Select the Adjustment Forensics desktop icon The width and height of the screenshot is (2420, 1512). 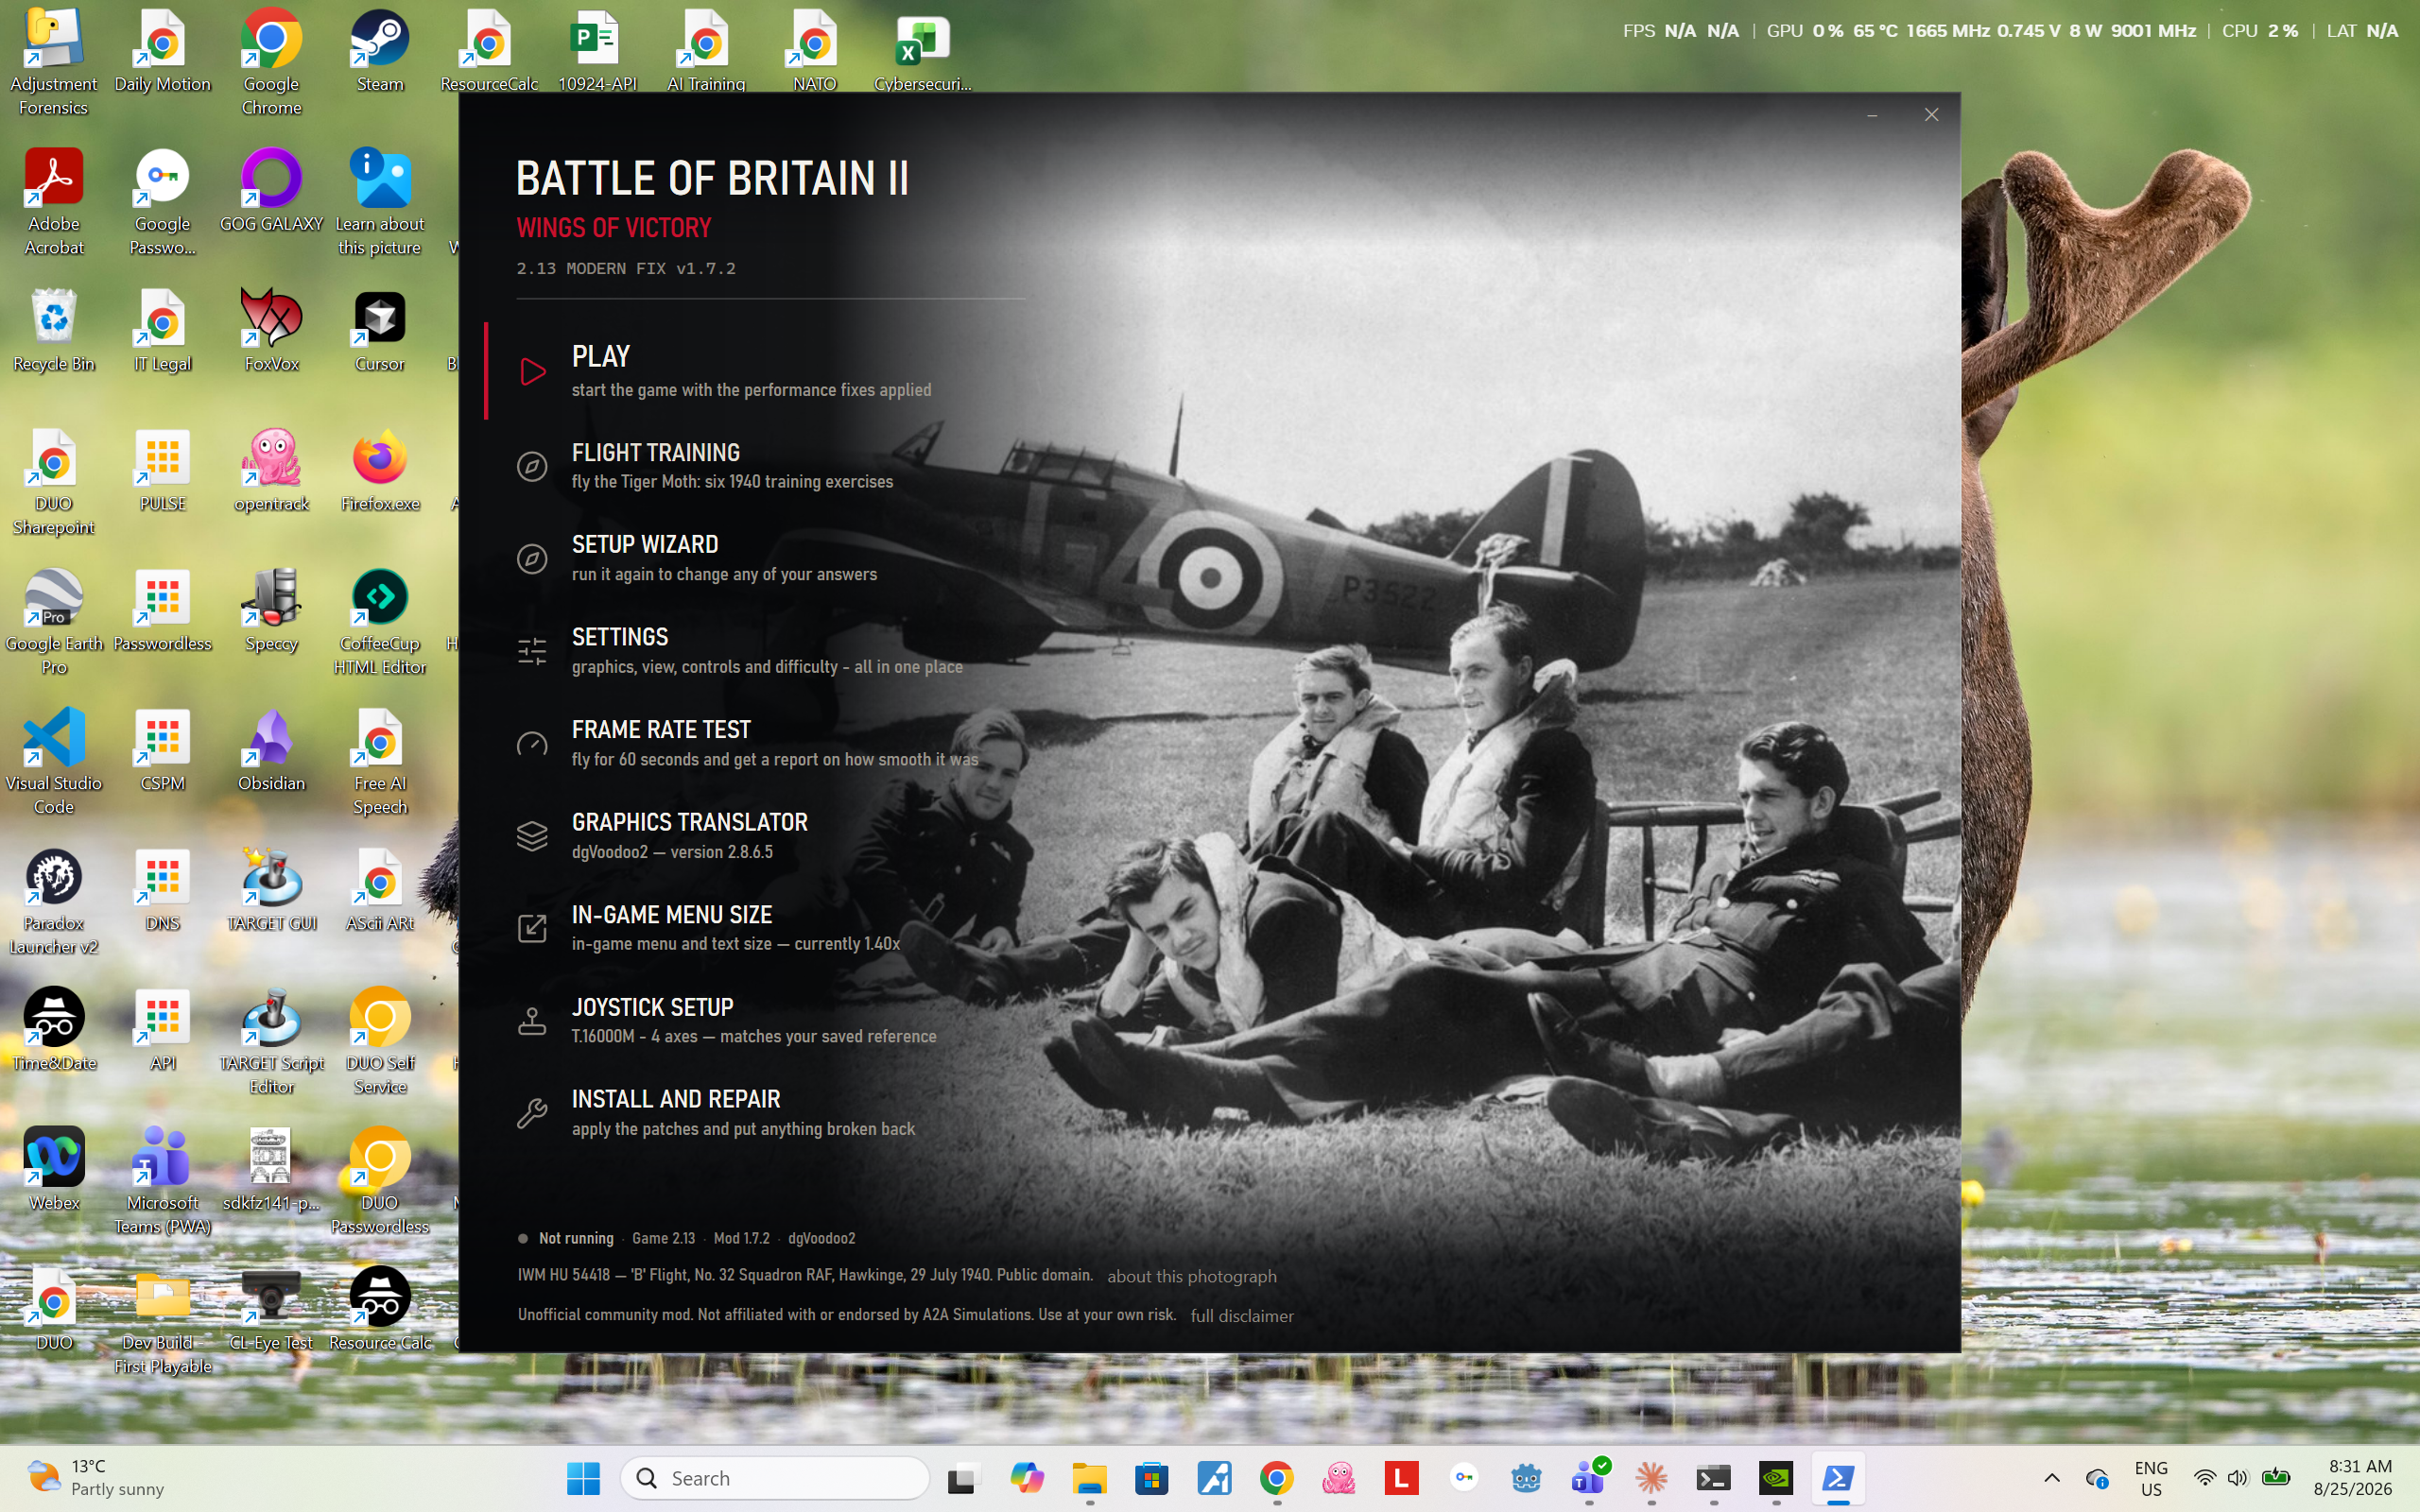pos(54,63)
